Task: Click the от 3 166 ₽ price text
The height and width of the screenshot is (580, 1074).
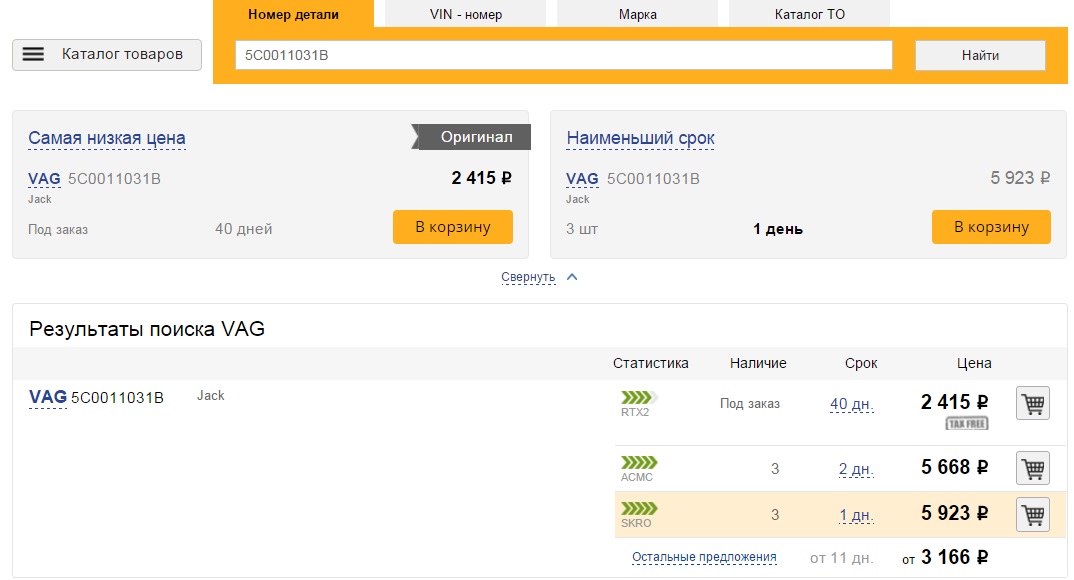Action: (945, 557)
